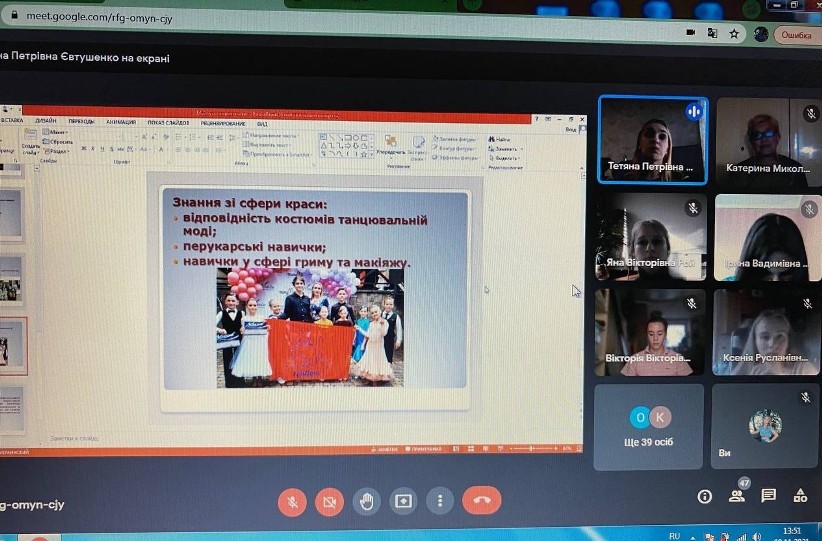The image size is (822, 541).
Task: Select your own 'Ви' tile
Action: pyautogui.click(x=765, y=426)
